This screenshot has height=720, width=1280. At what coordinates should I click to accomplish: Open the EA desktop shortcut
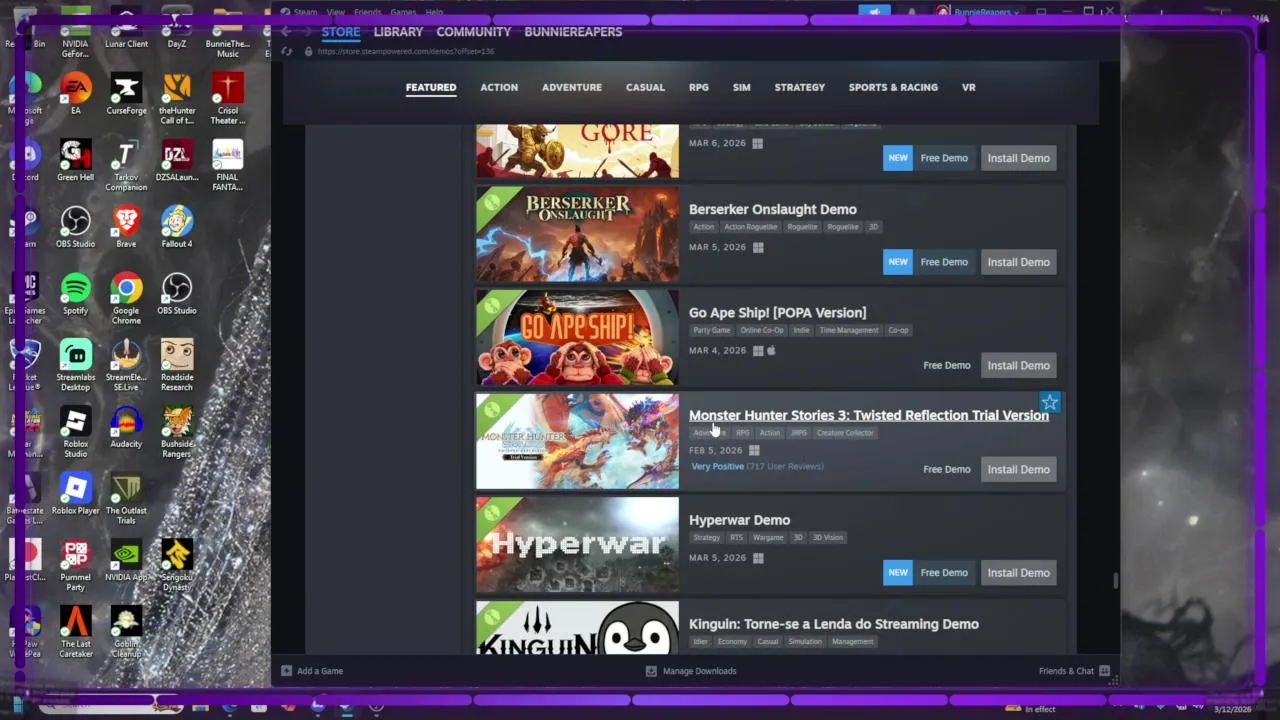tap(75, 94)
